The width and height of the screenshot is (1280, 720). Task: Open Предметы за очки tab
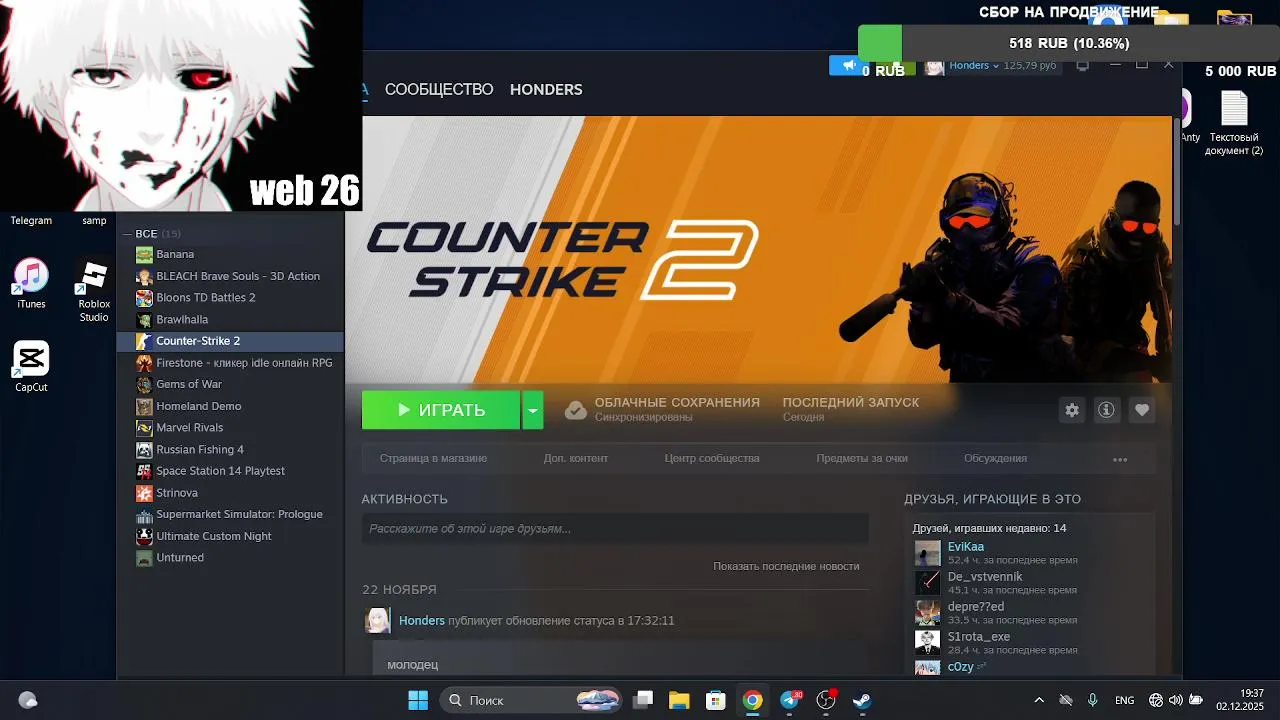862,458
